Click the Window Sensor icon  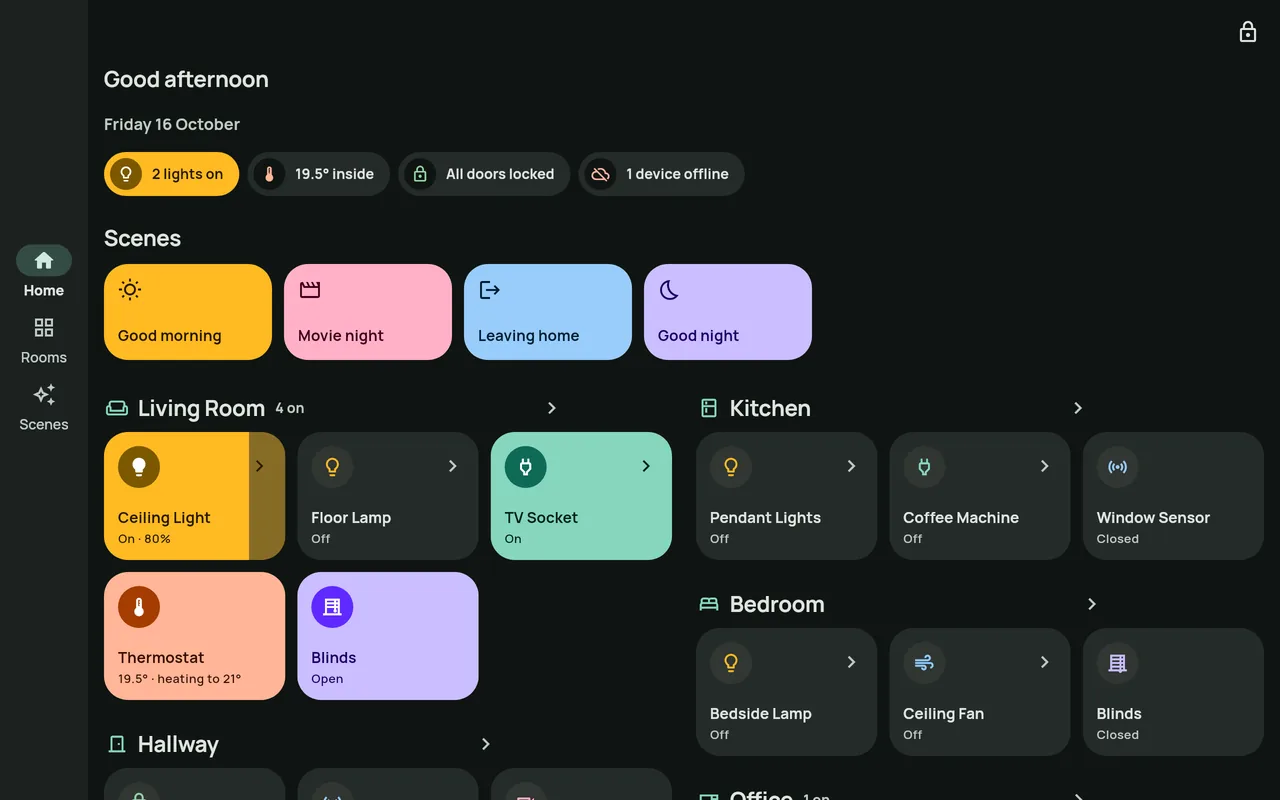click(1118, 466)
